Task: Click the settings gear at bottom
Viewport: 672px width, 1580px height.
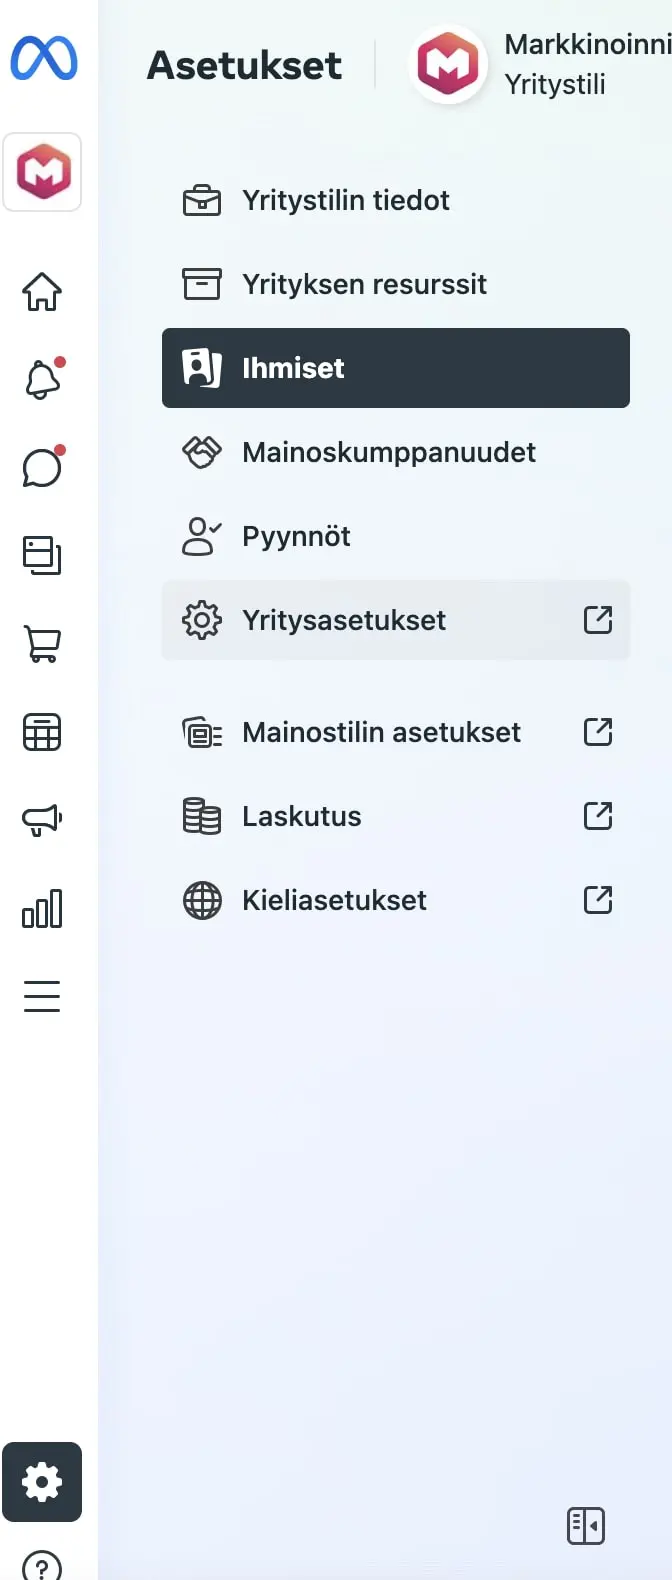Action: point(42,1482)
